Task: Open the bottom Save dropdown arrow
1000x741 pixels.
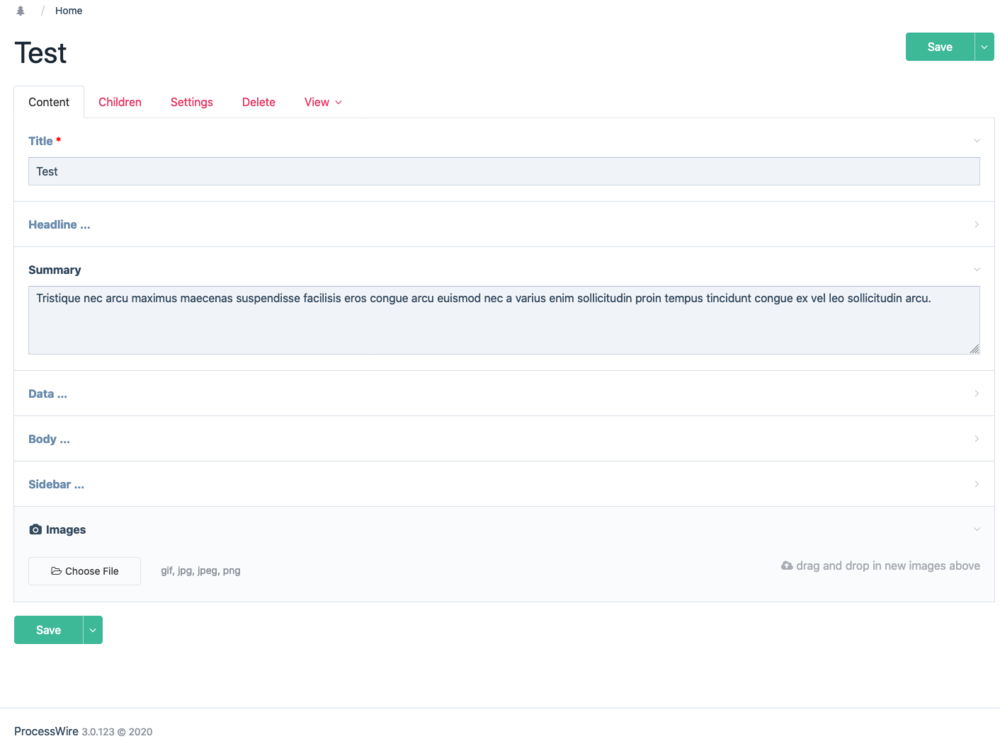Action: [x=93, y=630]
